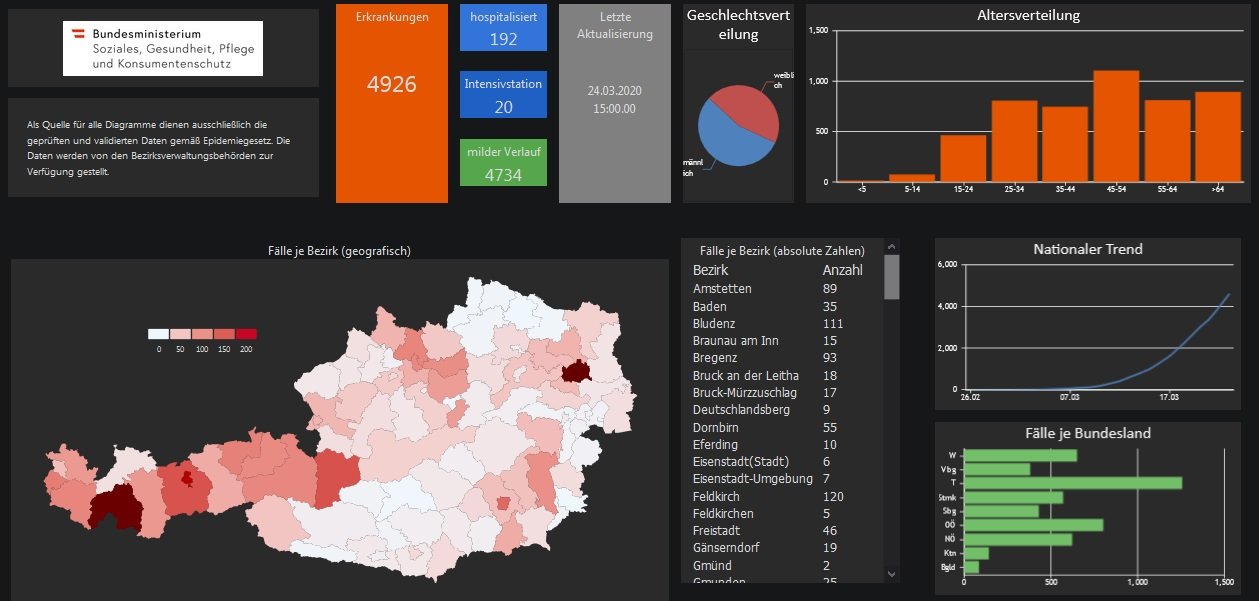Click the 5-14 age group bar
The height and width of the screenshot is (601, 1259).
point(912,178)
